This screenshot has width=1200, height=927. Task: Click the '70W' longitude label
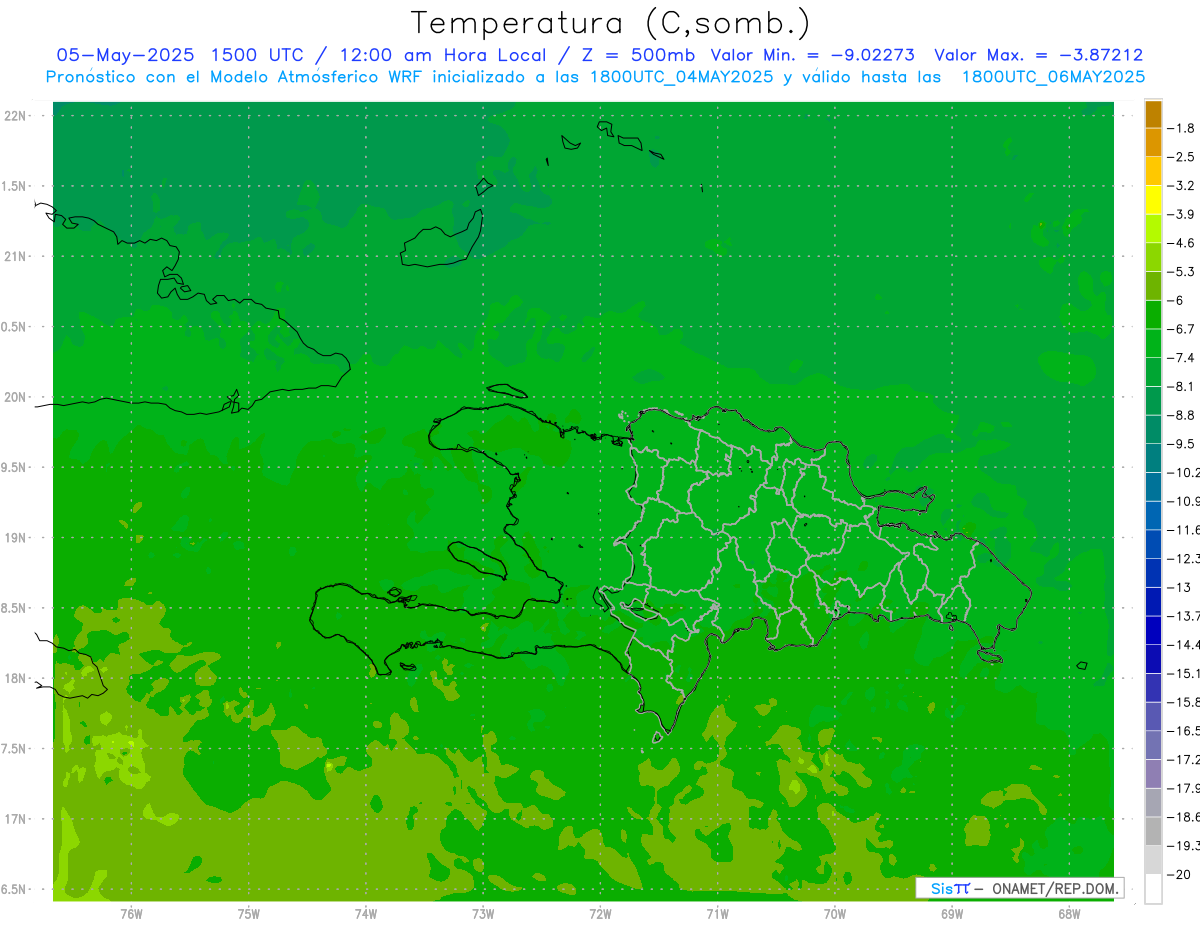click(834, 913)
